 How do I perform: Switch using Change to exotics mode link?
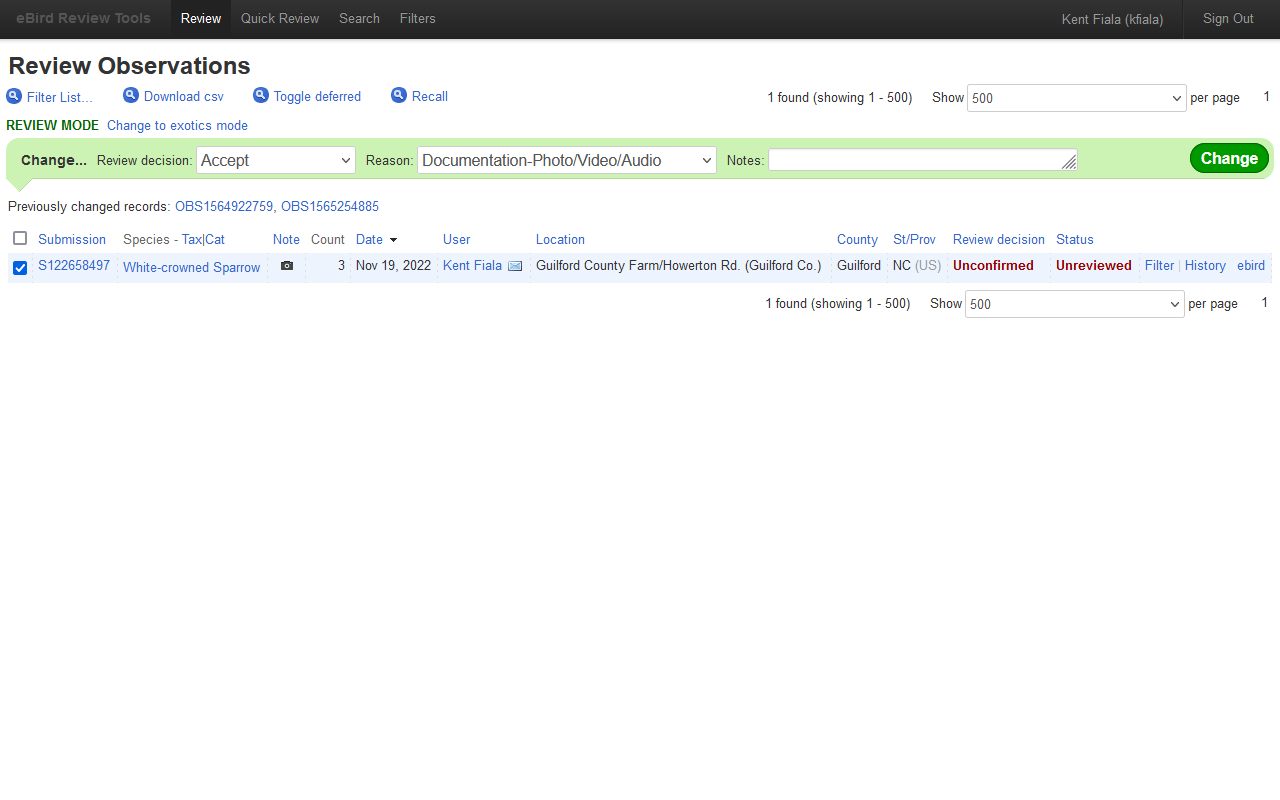[177, 126]
